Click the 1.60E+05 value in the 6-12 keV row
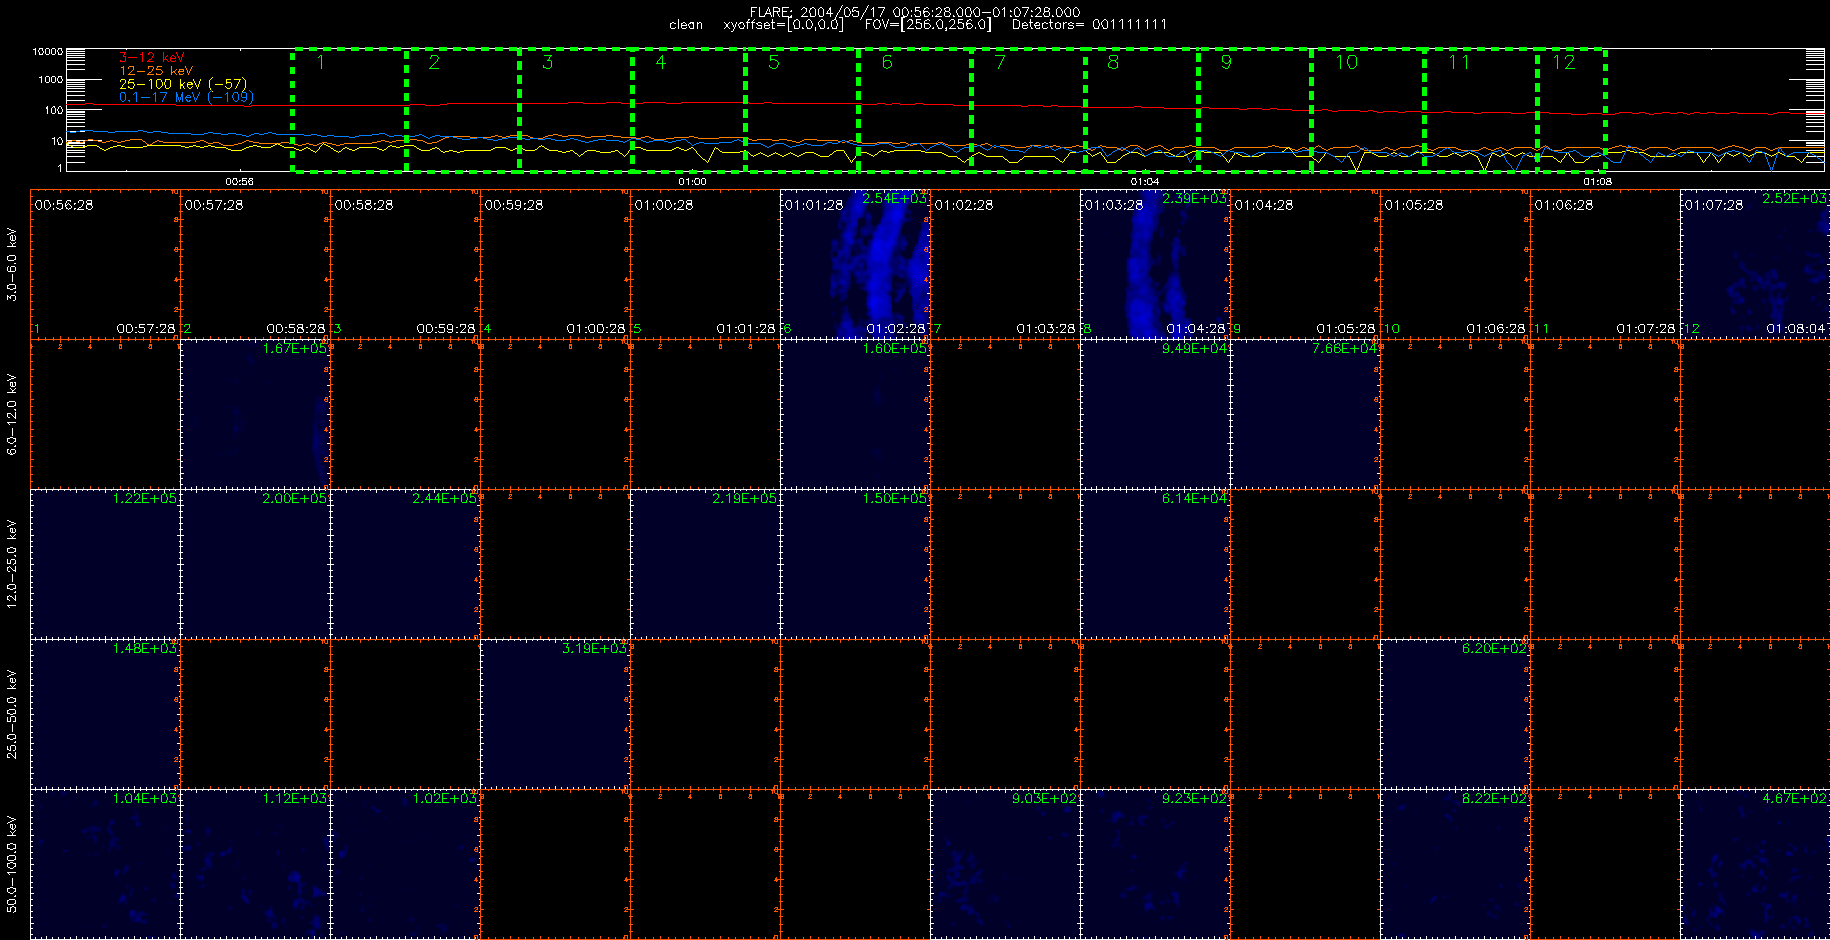Screen dimensions: 1830x940 (x=894, y=349)
